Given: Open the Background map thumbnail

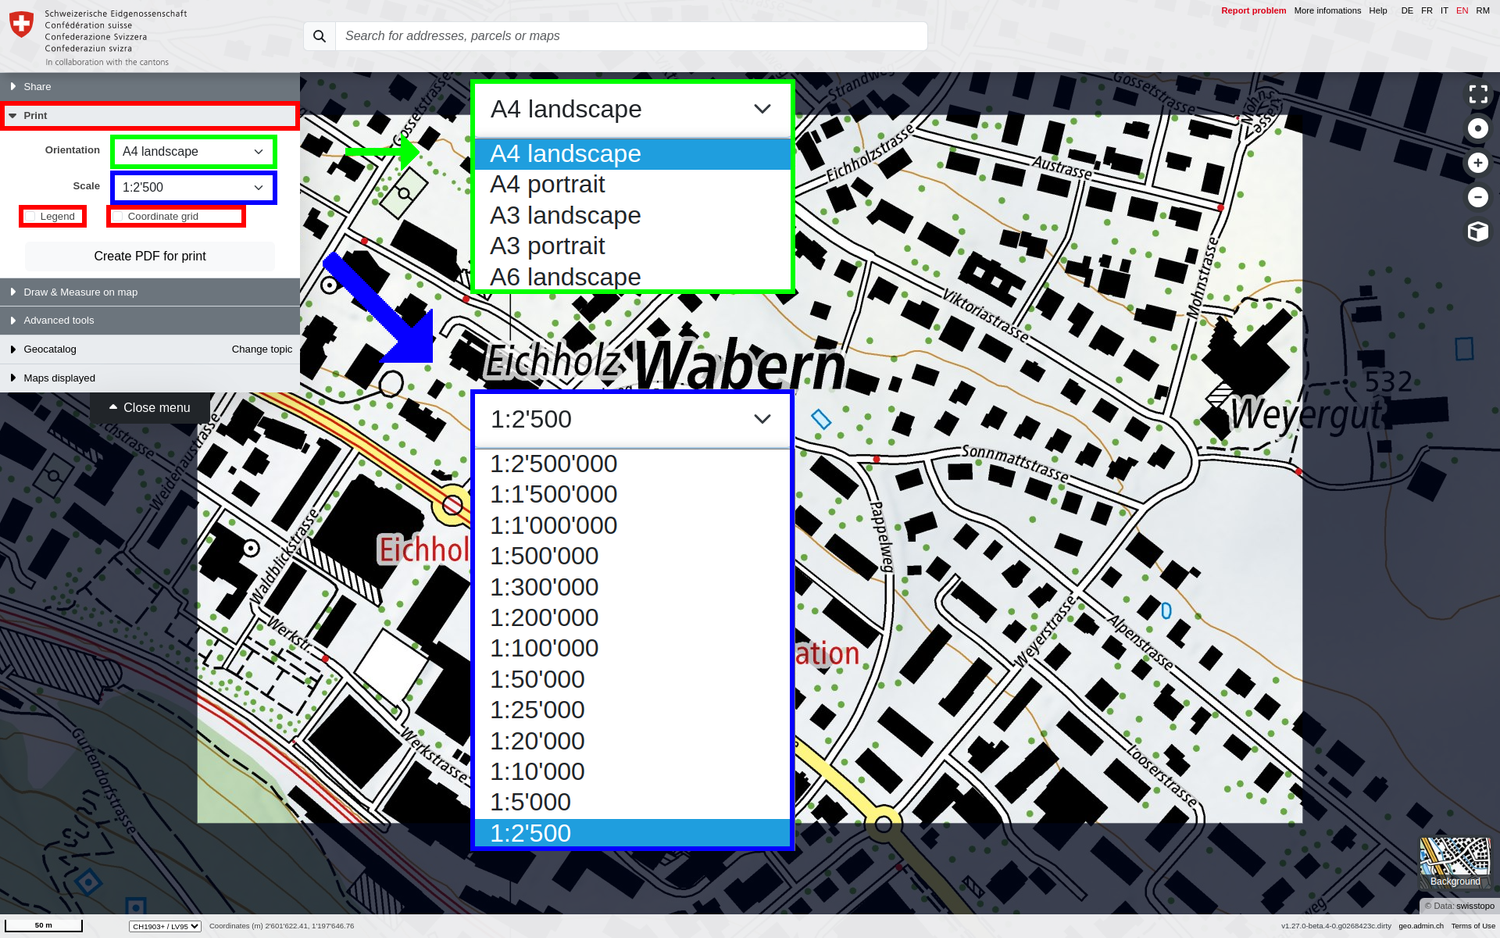Looking at the screenshot, I should coord(1455,862).
